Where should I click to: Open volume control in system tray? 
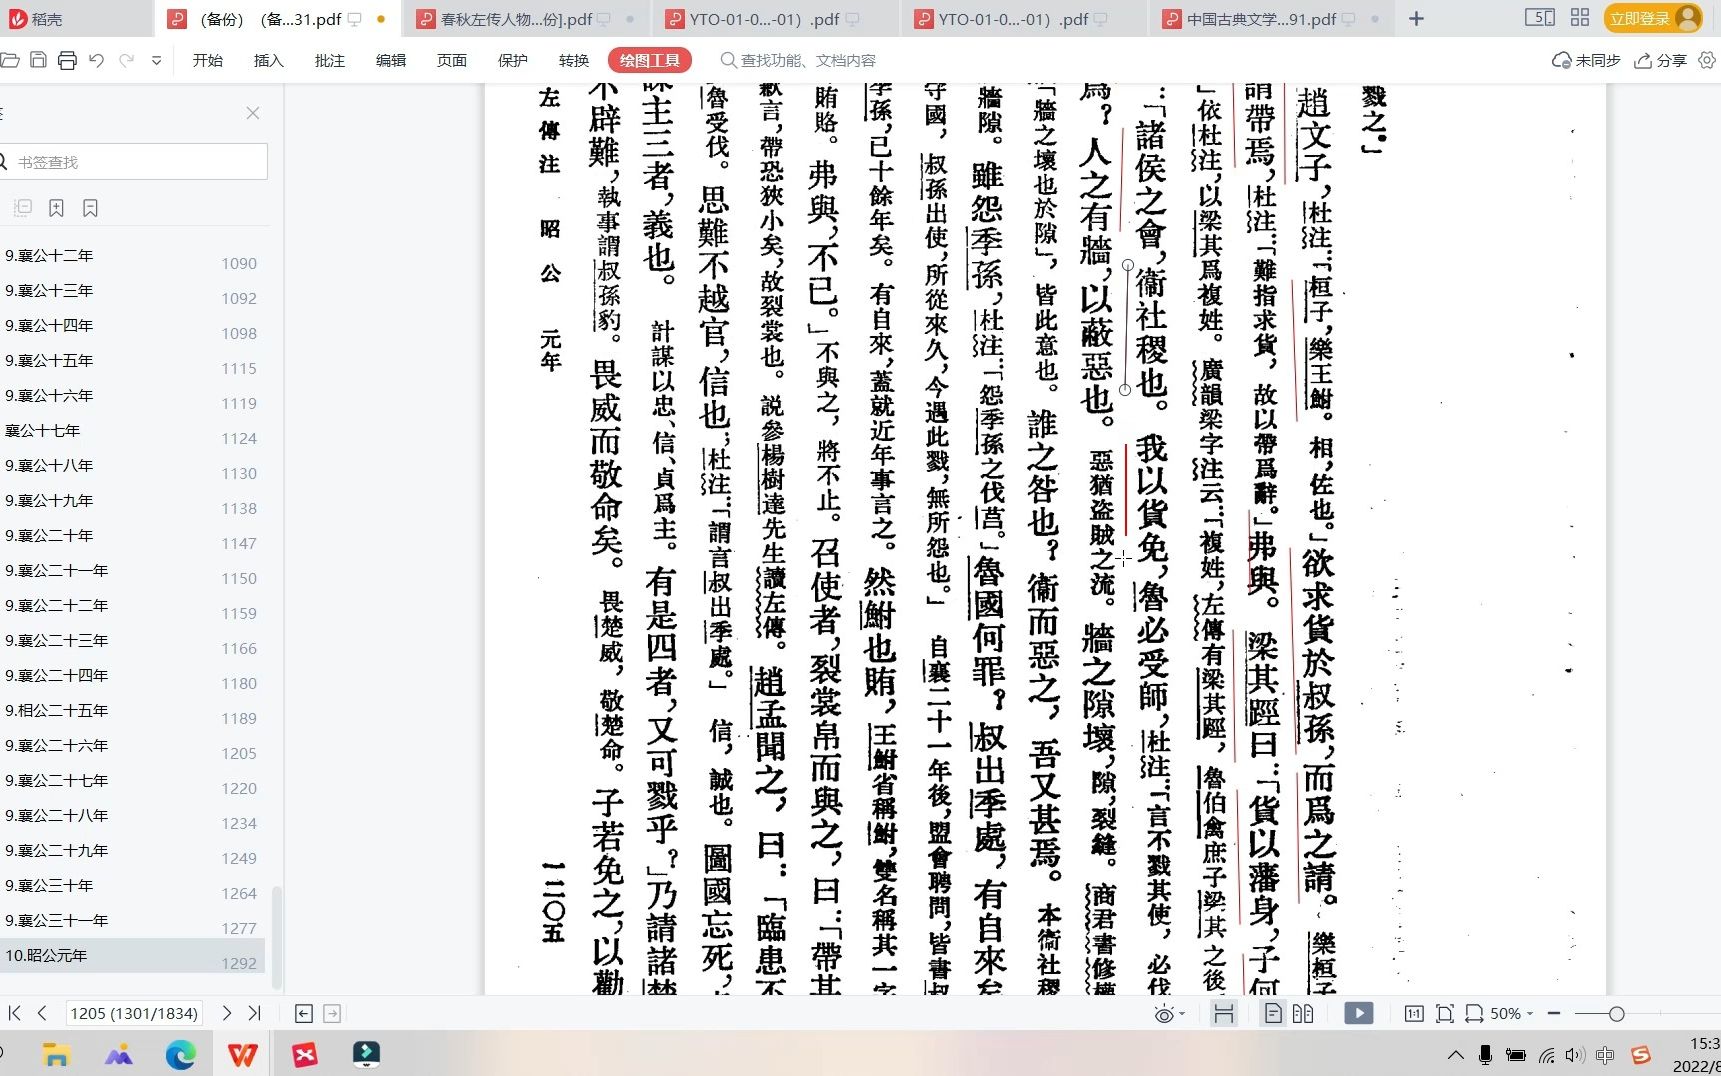(x=1575, y=1055)
